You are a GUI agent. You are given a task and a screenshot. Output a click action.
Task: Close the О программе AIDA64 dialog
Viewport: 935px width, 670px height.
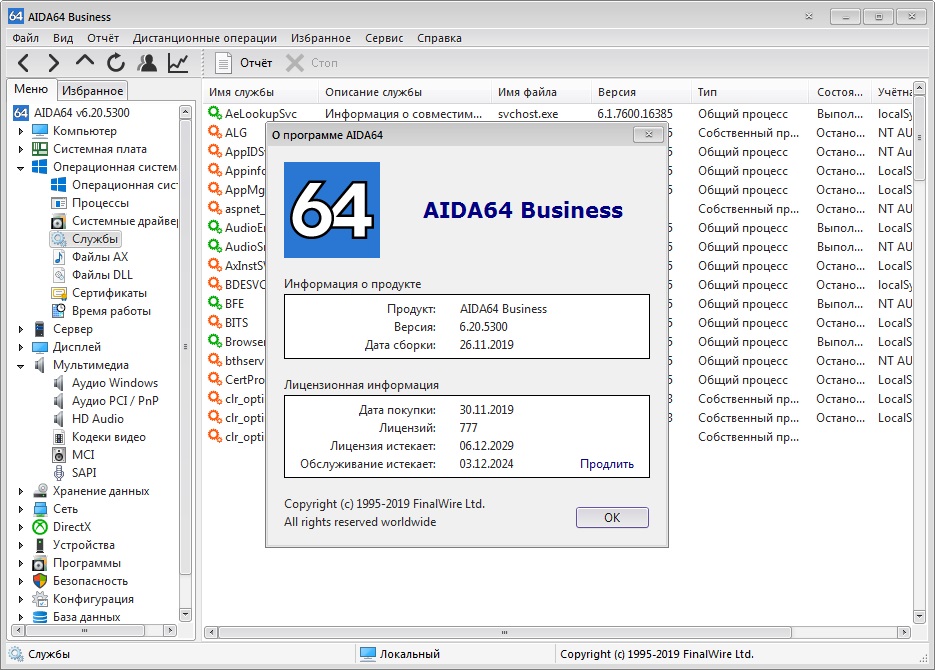tap(648, 135)
